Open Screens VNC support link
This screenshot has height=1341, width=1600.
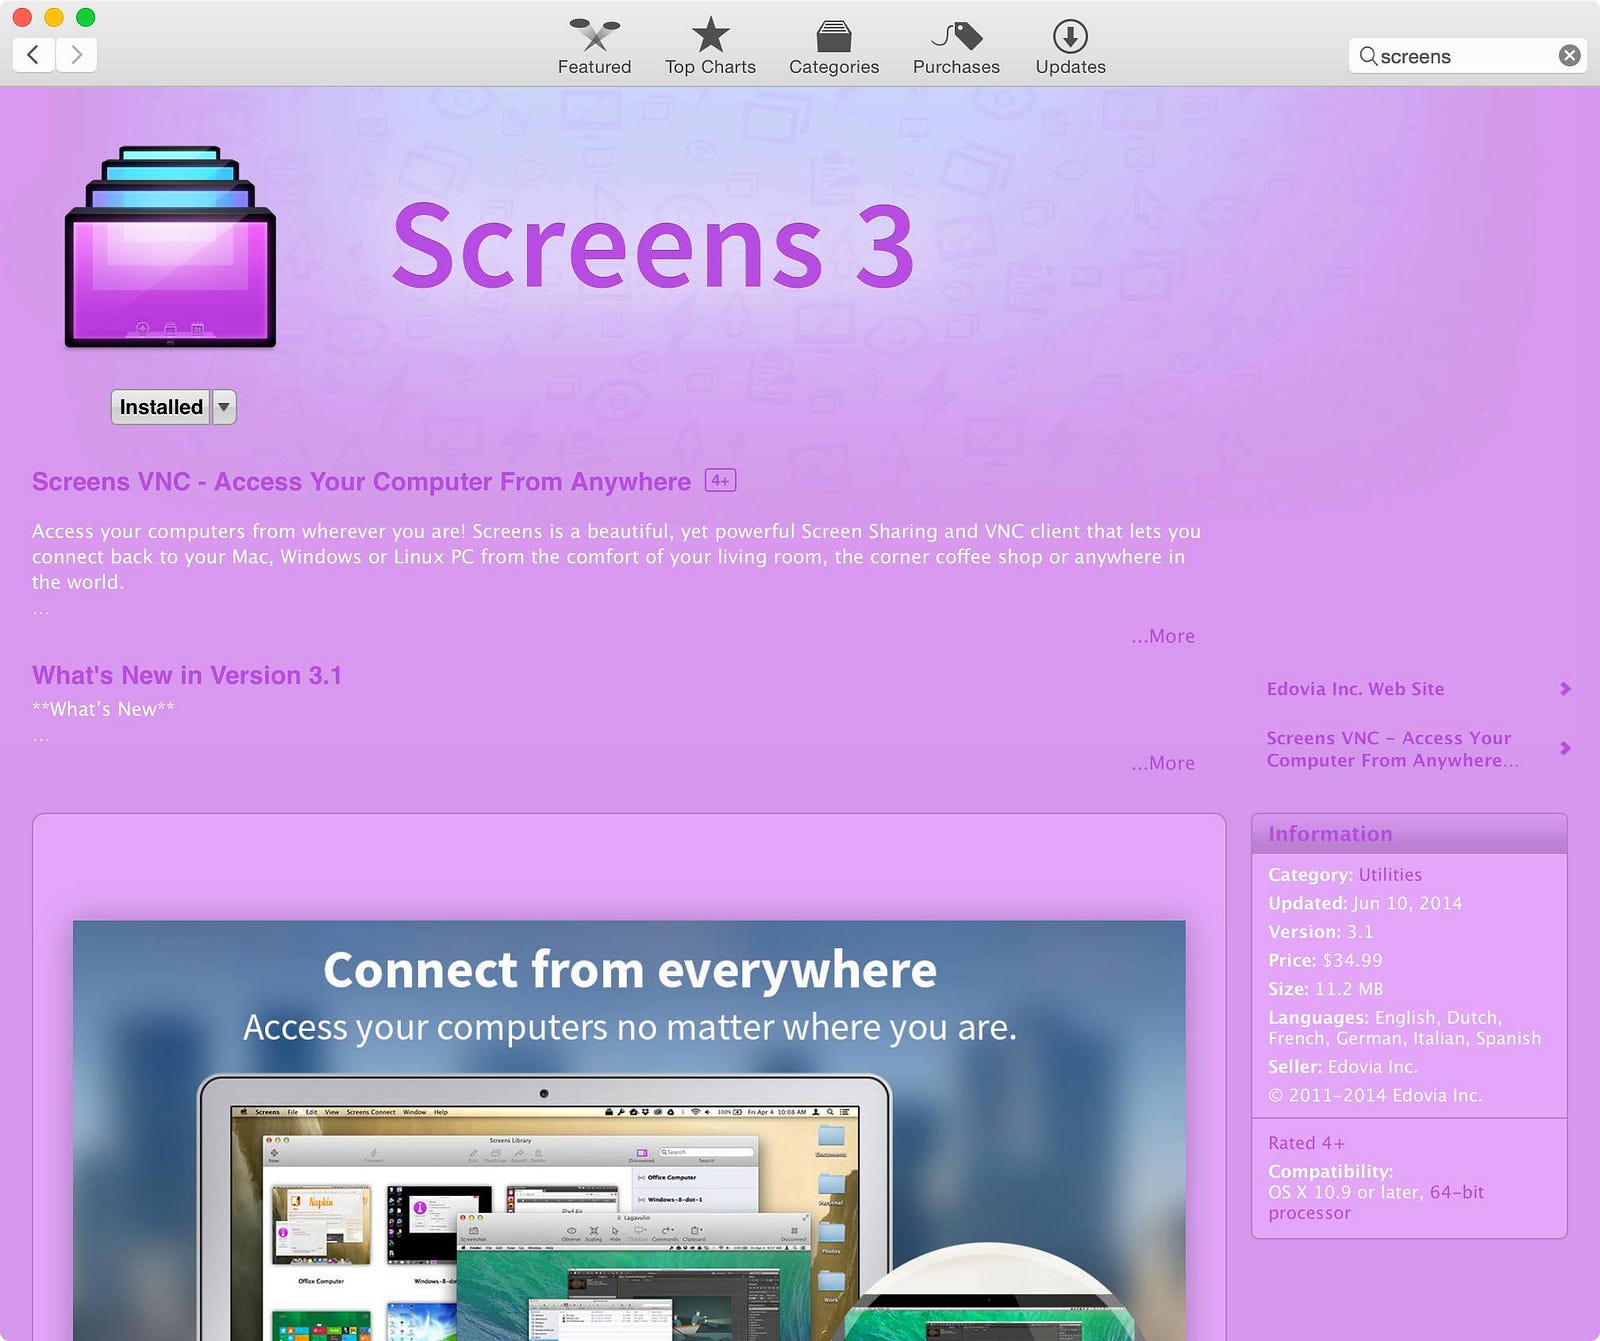tap(1392, 749)
